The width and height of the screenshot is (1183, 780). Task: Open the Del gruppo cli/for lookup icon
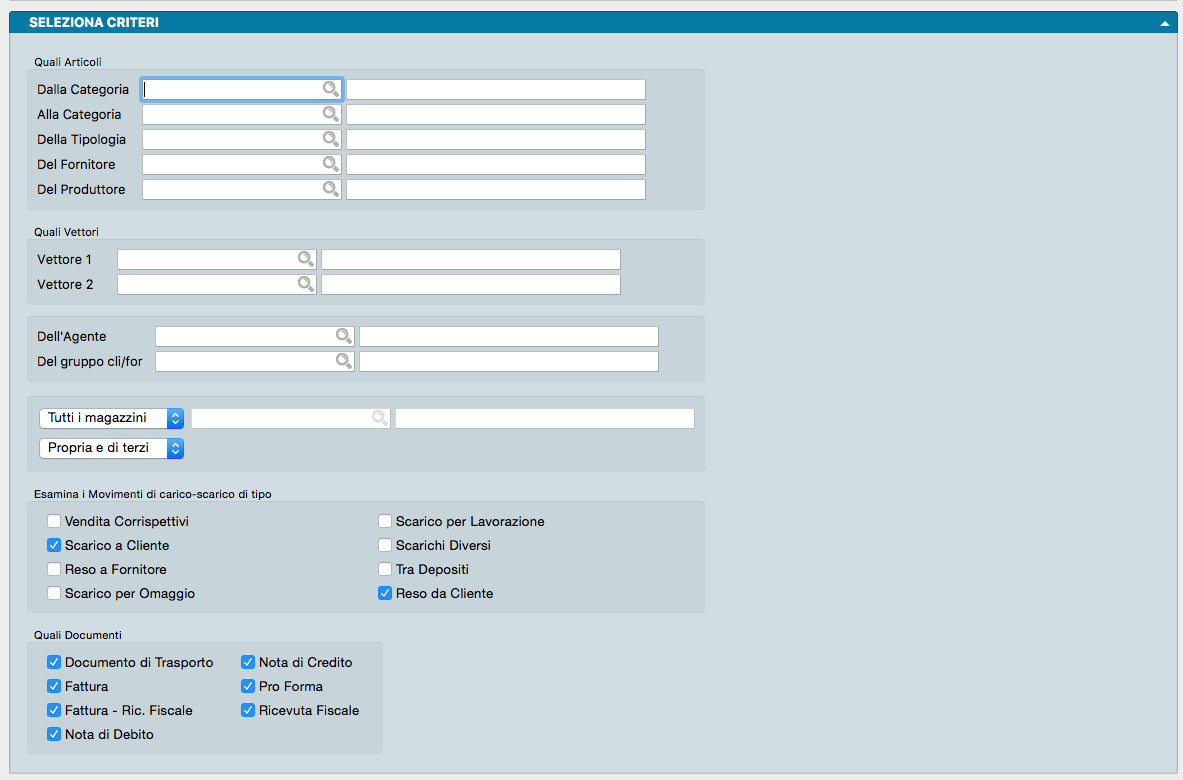tap(343, 361)
